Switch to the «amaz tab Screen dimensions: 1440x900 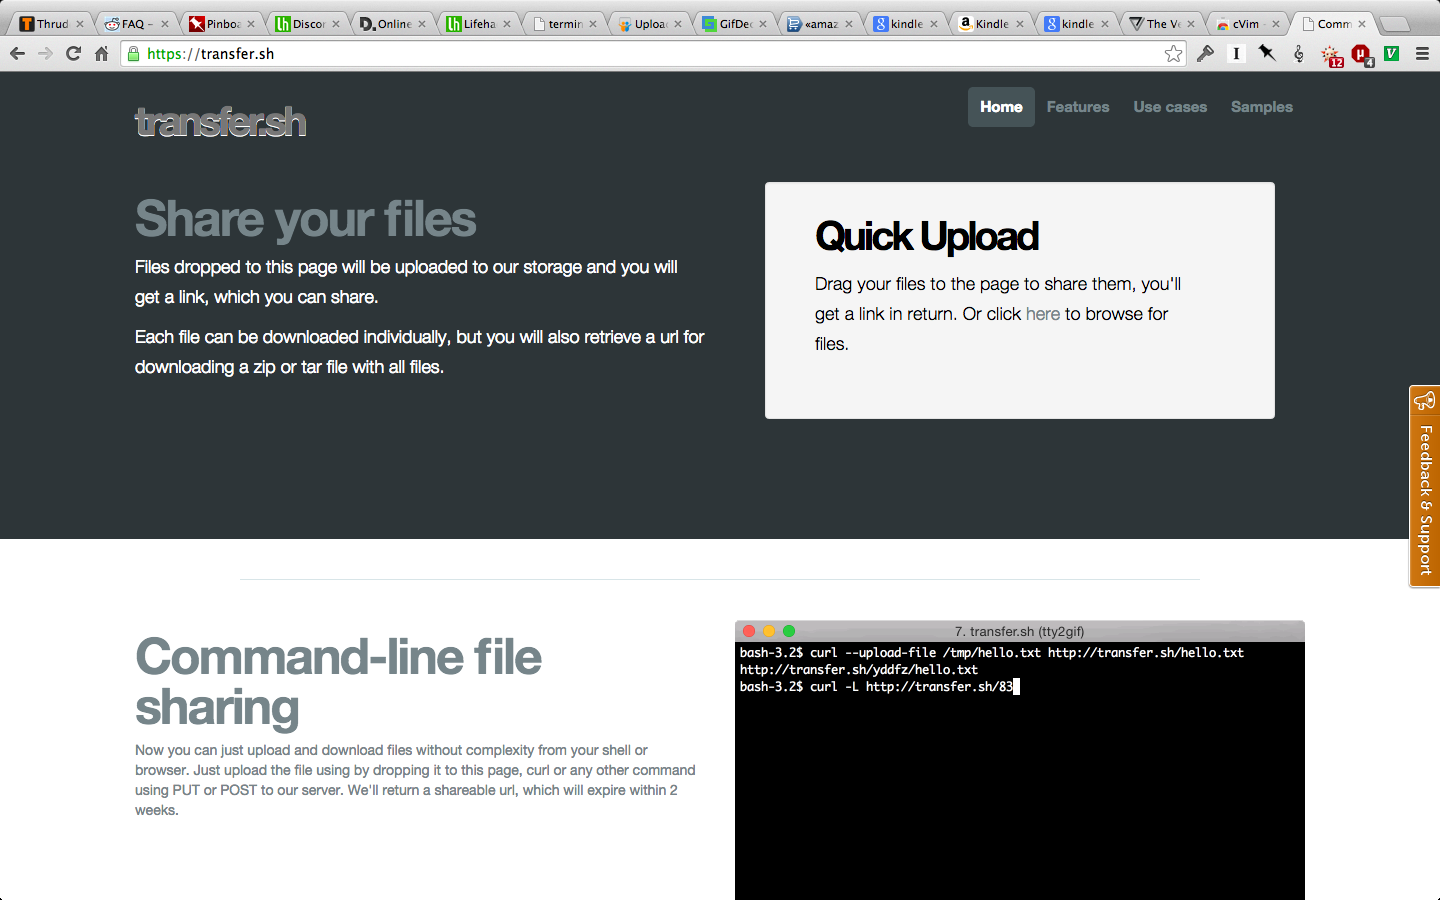point(818,24)
